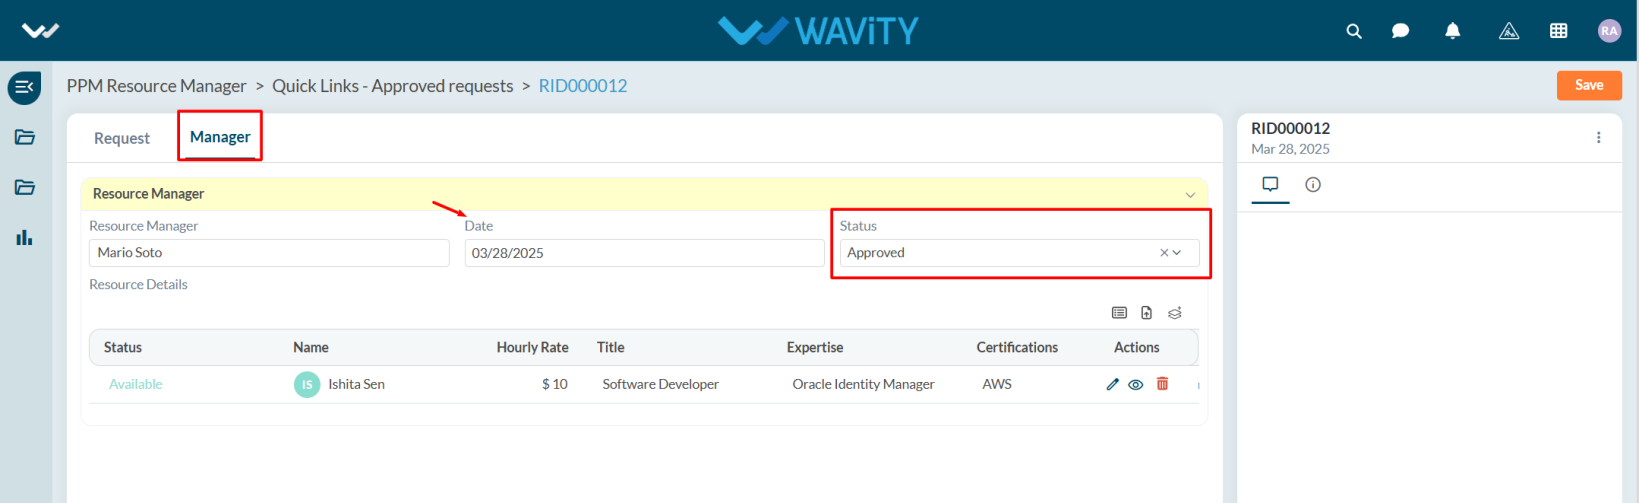Switch to the Manager tab
Viewport: 1639px width, 503px height.
coord(220,137)
